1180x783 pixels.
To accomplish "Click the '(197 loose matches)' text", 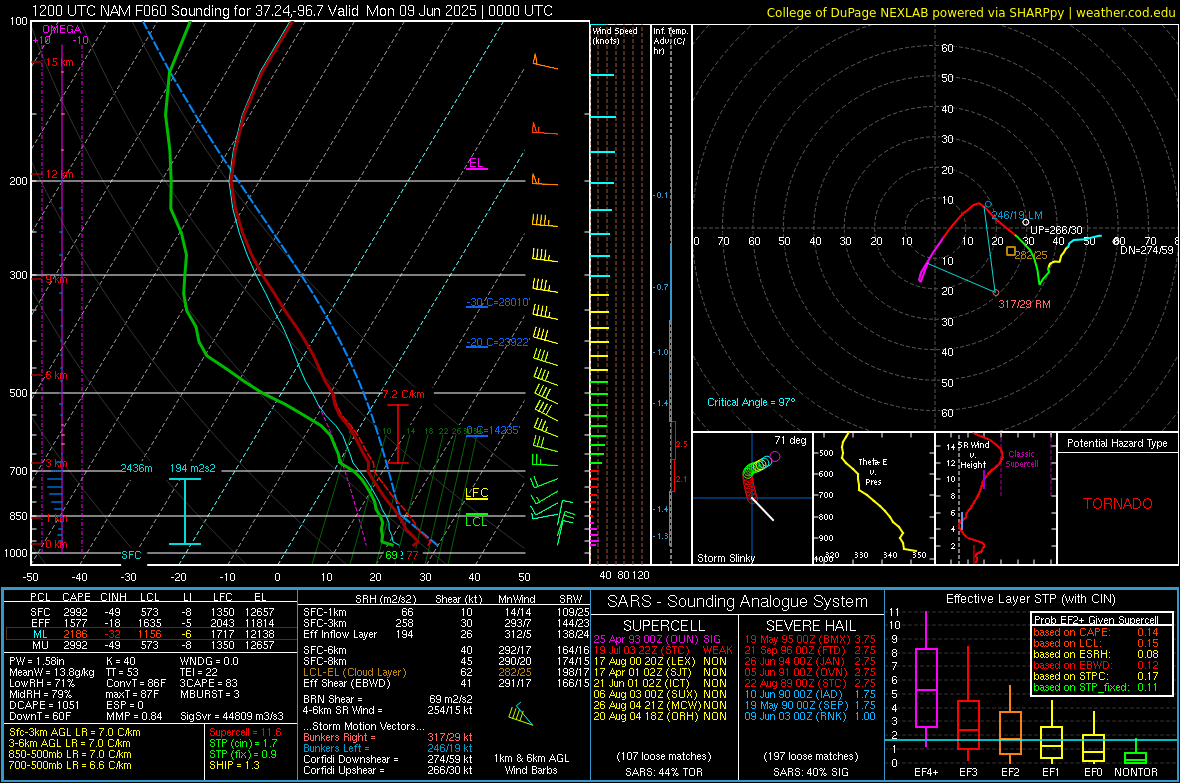I will 810,756.
